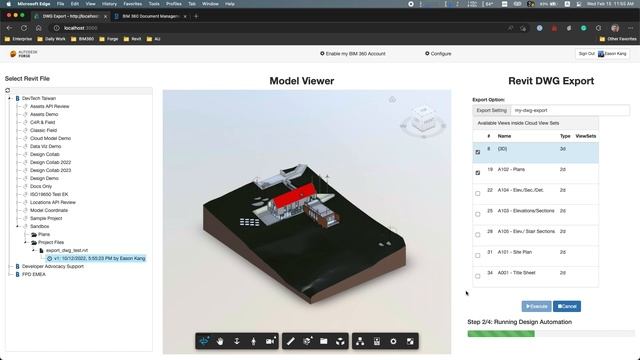Expand the Developer Advocacy Support hub
Viewport: 640px width, 360px height.
pos(10,266)
